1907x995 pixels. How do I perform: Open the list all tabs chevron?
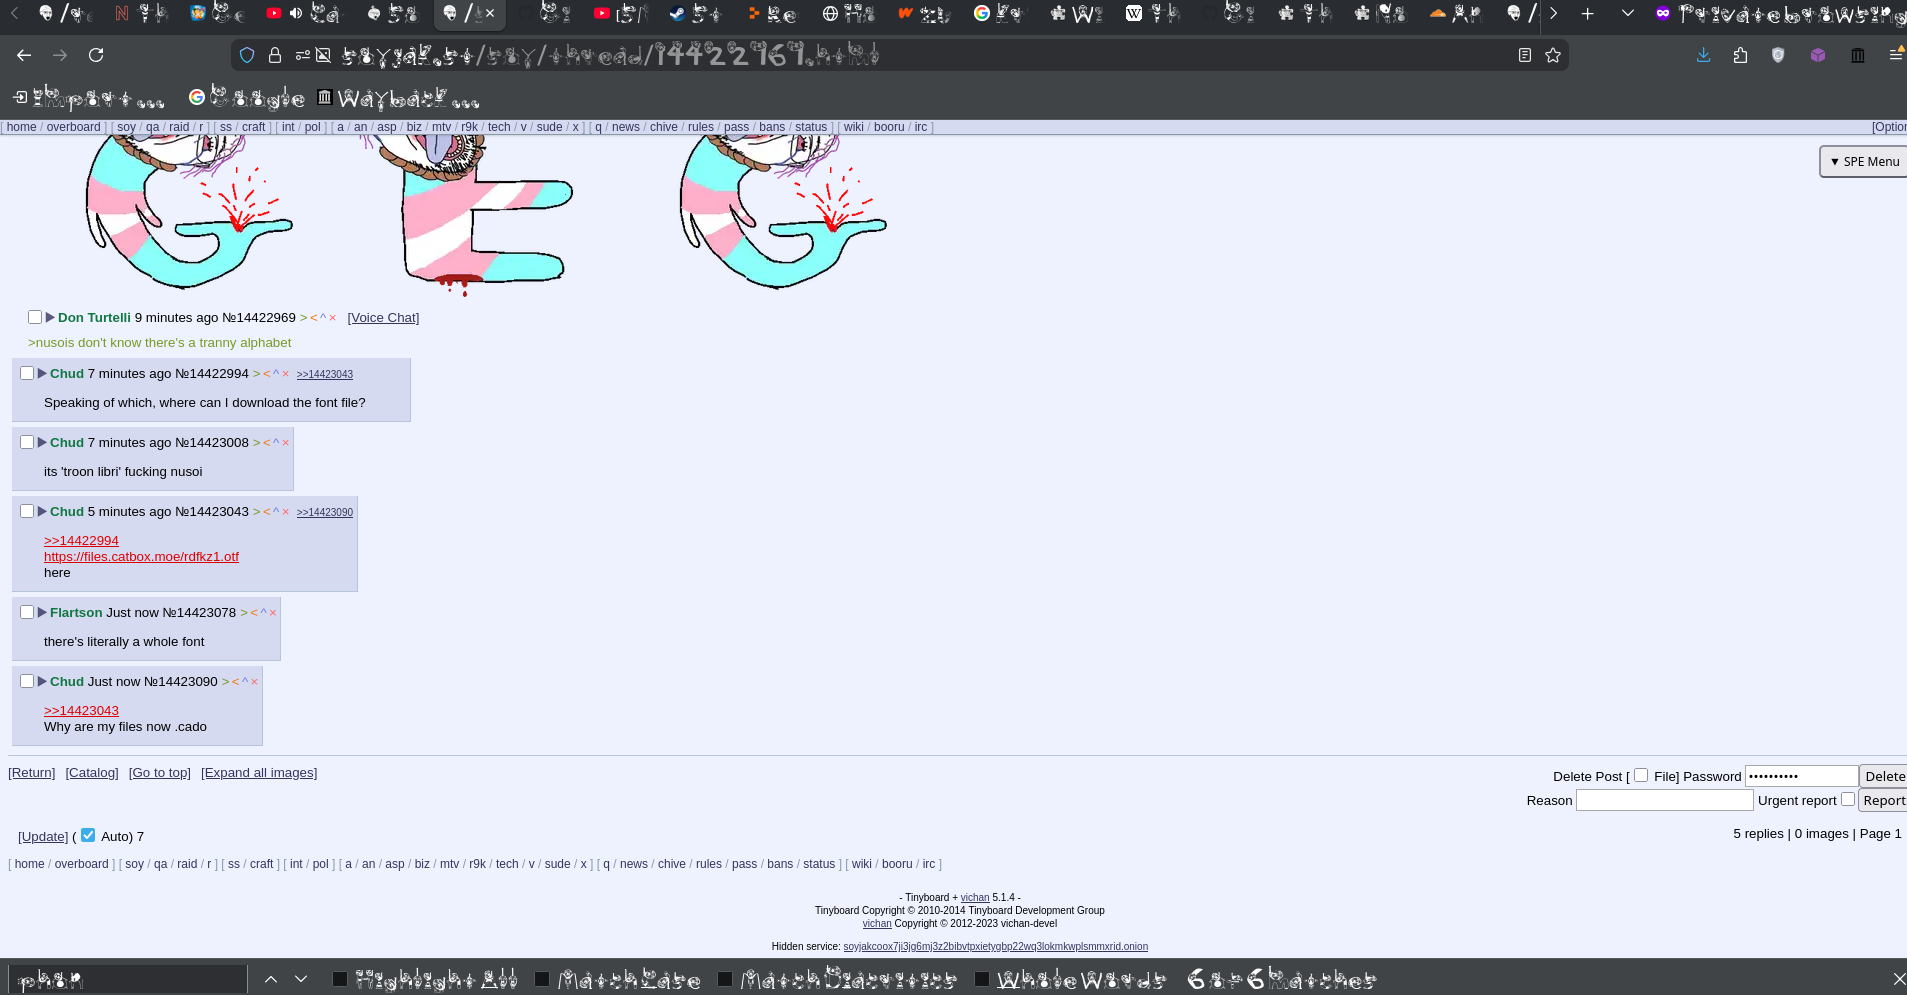[x=1627, y=13]
